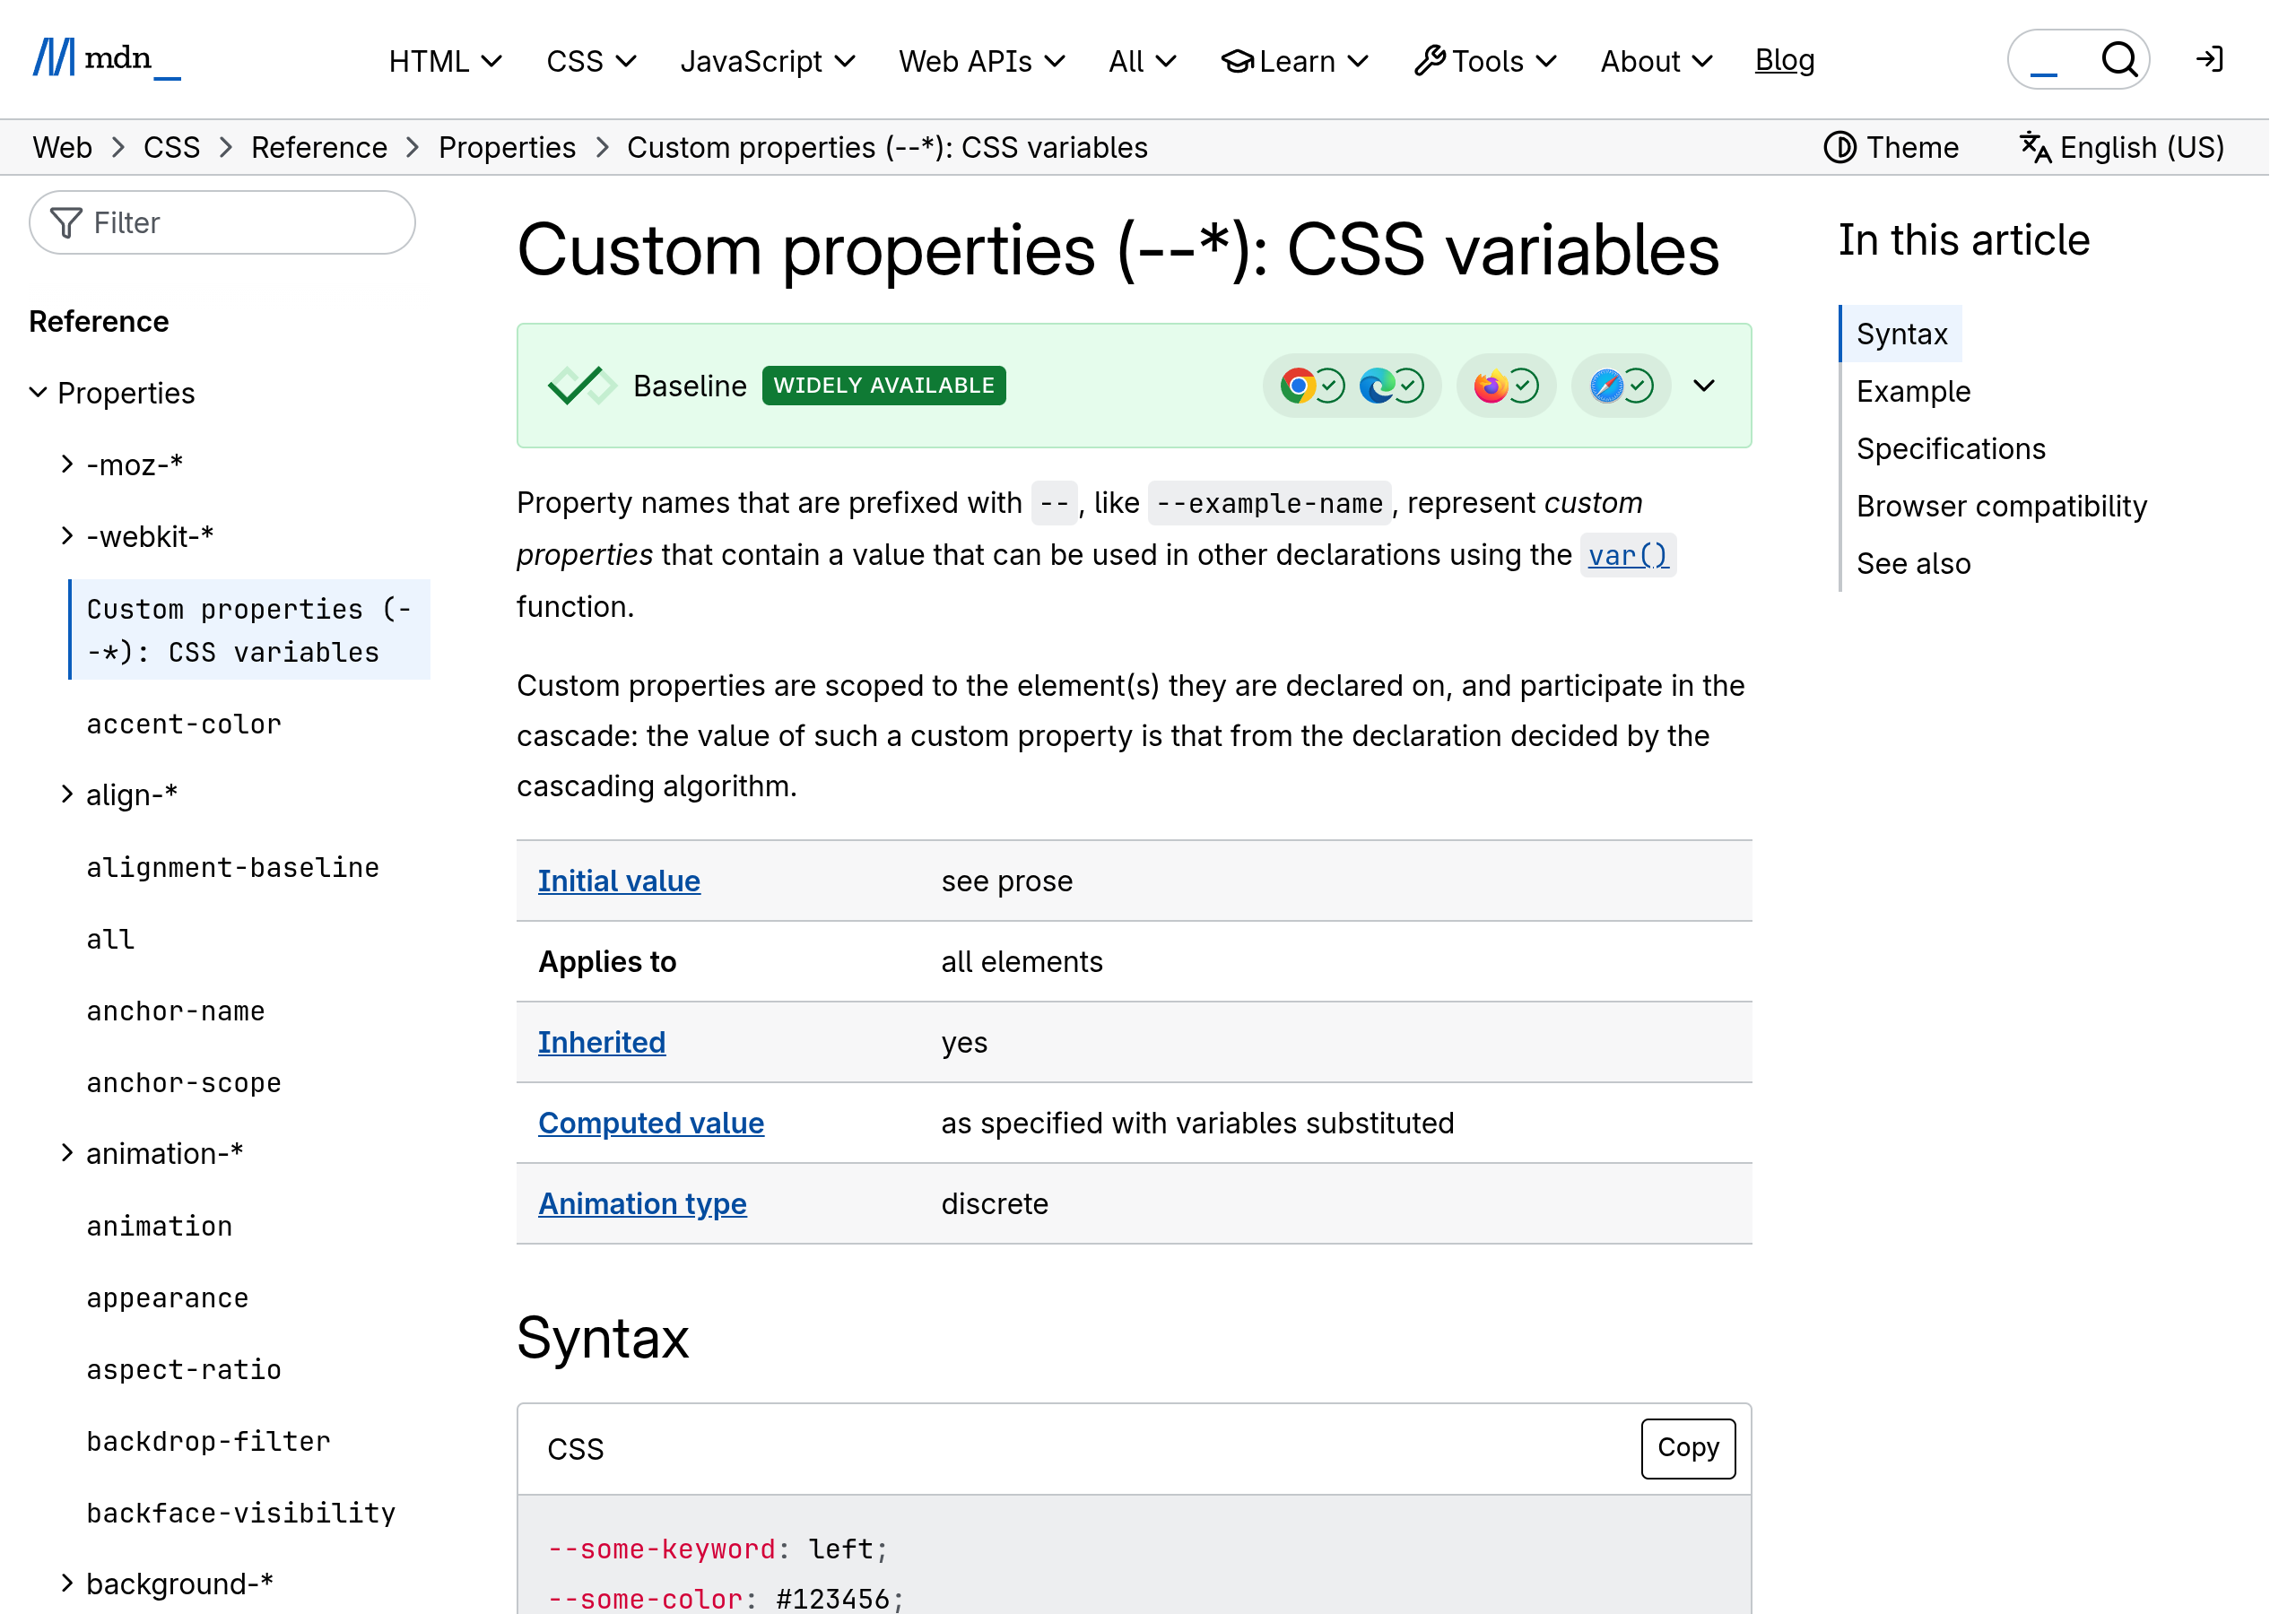Copy the CSS syntax code block
The image size is (2296, 1614).
(x=1688, y=1448)
